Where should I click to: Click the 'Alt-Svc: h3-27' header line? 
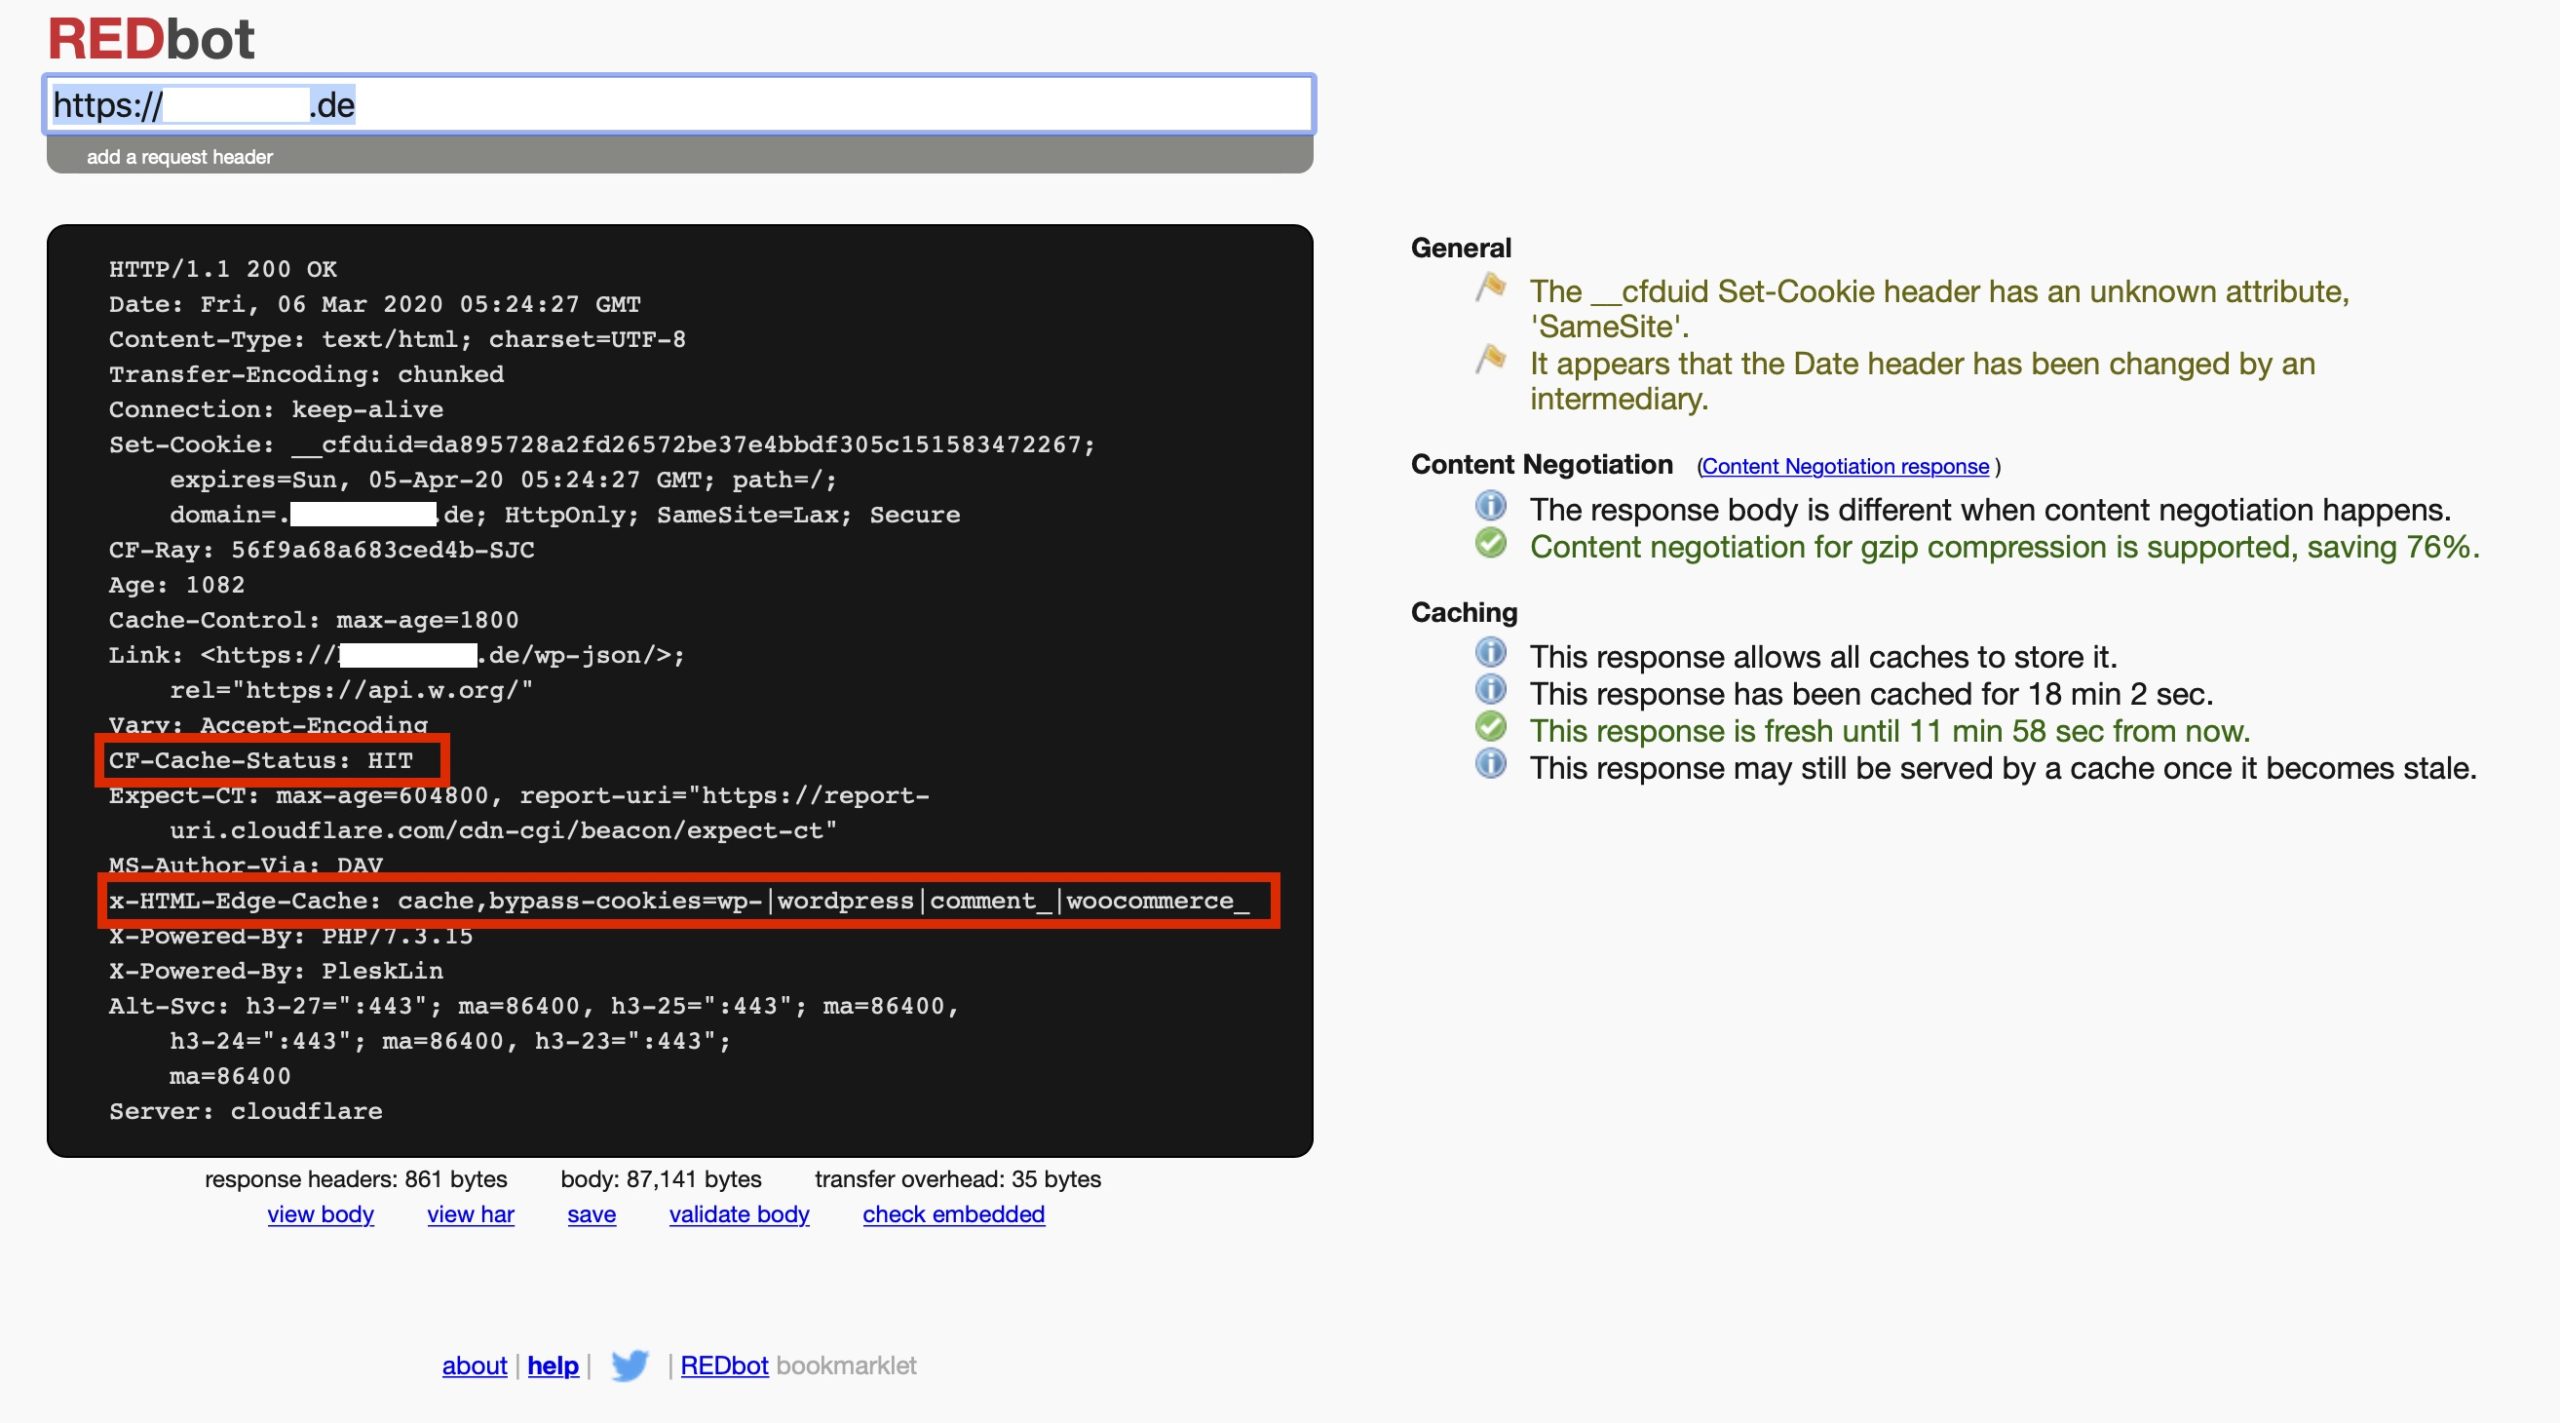[x=534, y=1041]
